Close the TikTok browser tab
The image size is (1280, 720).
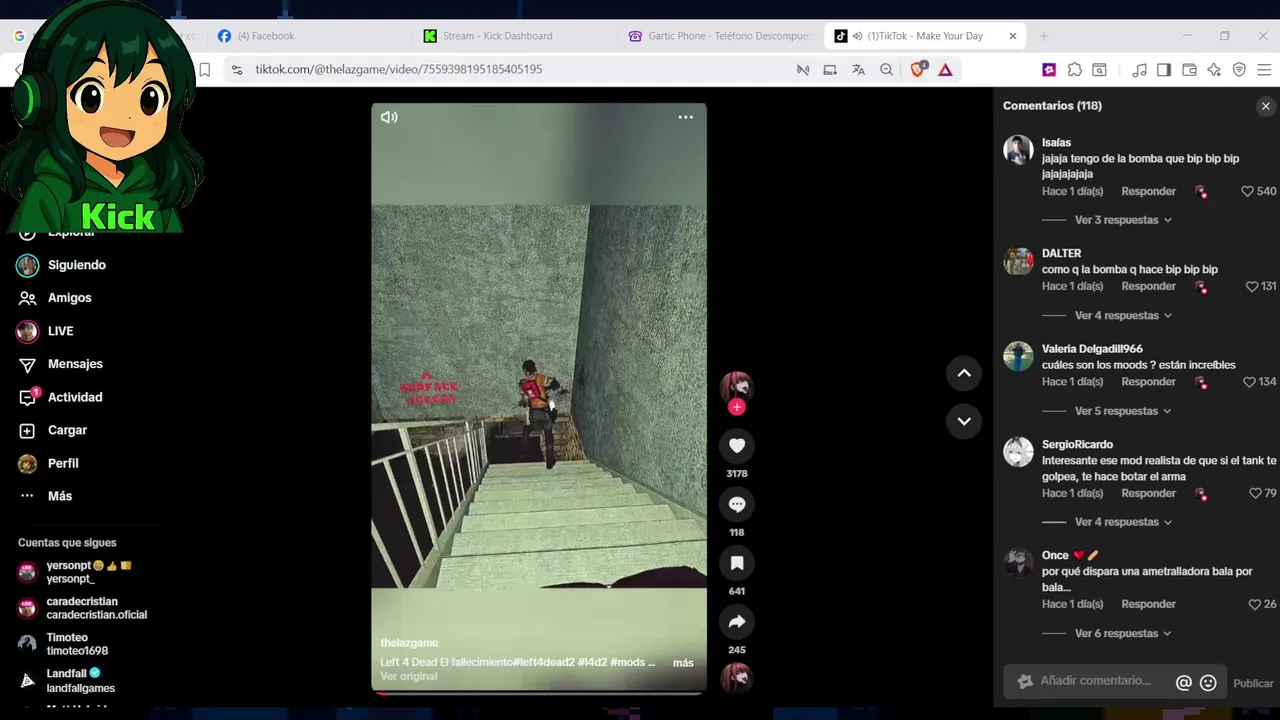pyautogui.click(x=1013, y=36)
